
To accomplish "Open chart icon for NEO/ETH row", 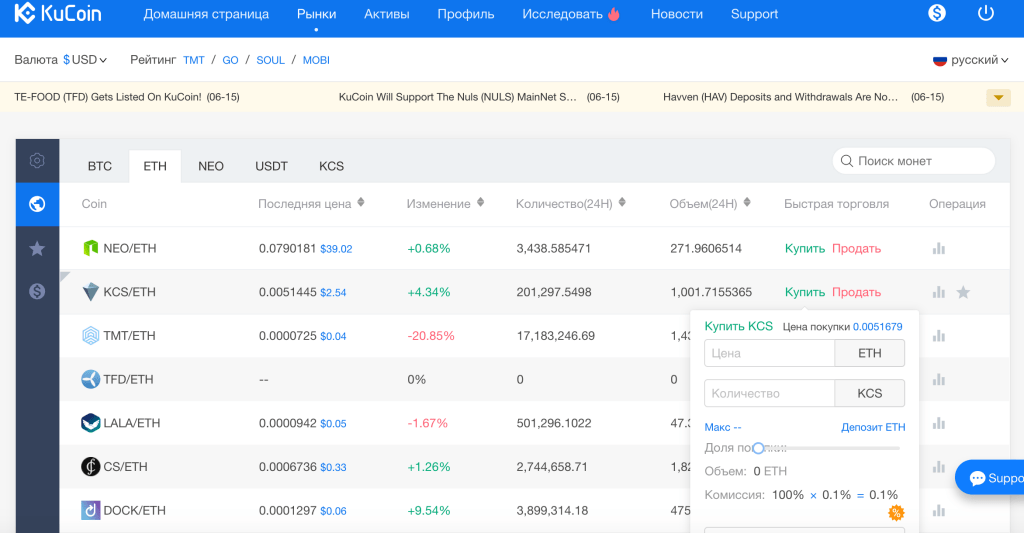I will click(x=939, y=248).
